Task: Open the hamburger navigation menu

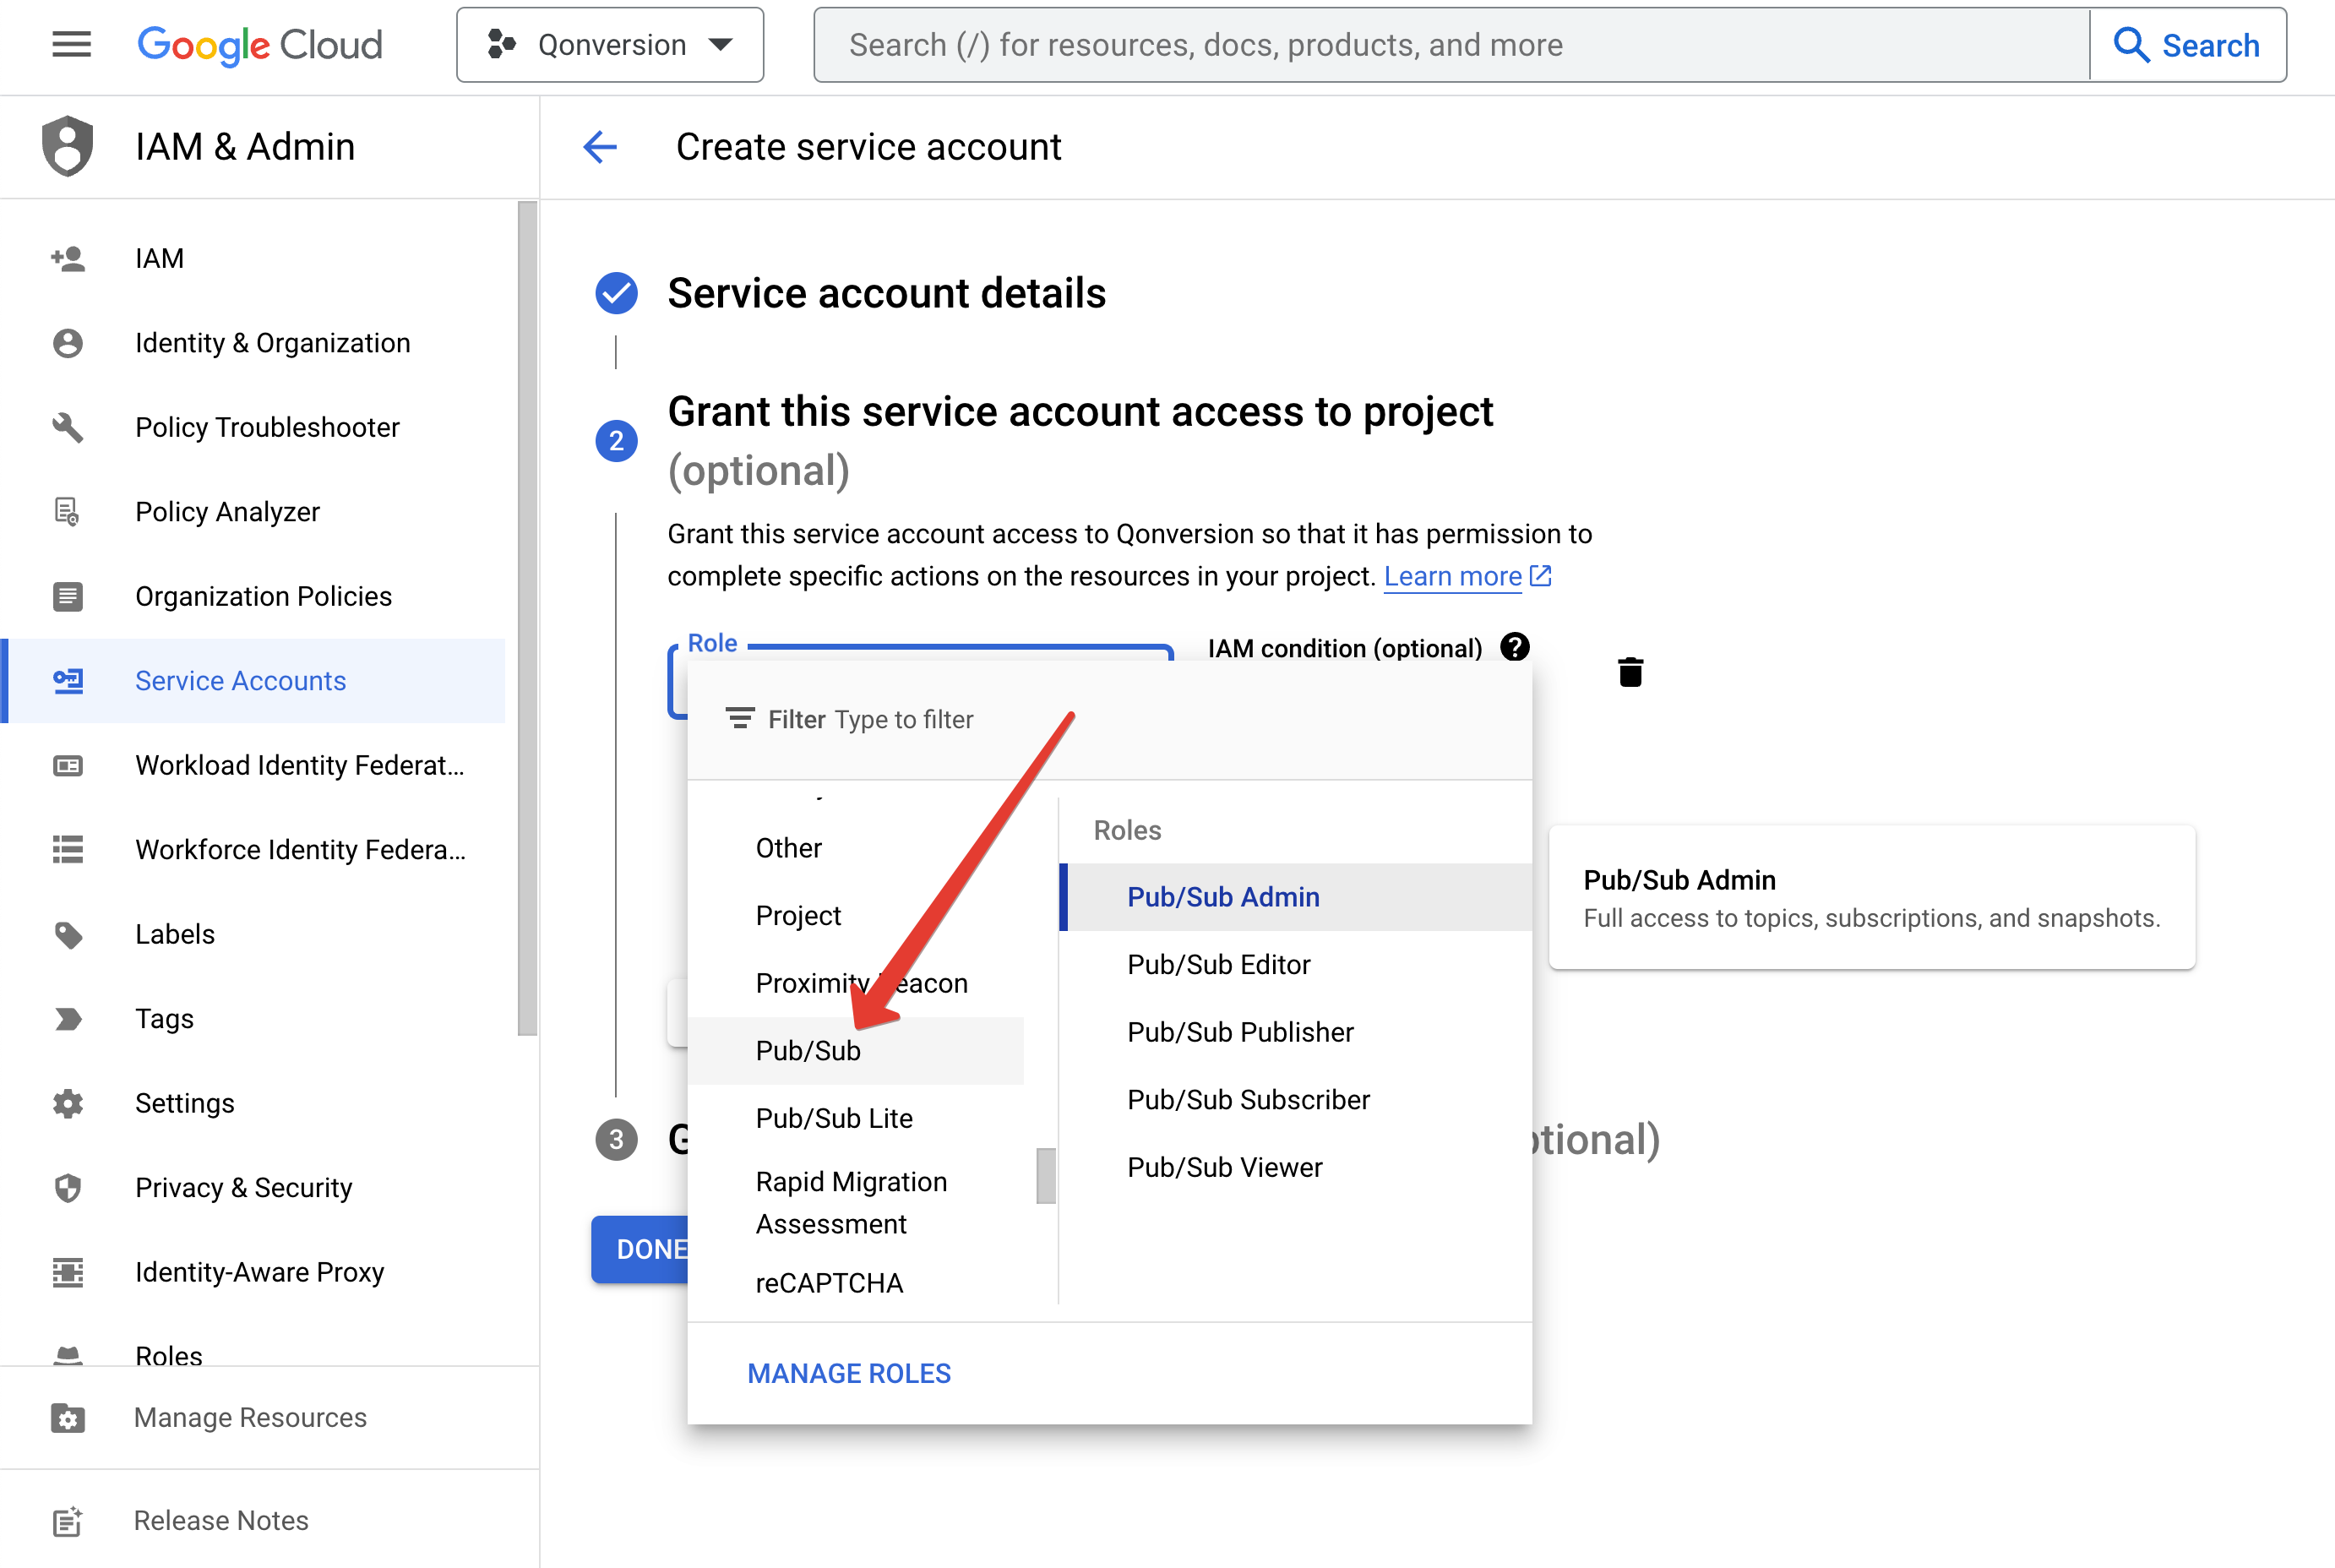Action: pos(71,45)
